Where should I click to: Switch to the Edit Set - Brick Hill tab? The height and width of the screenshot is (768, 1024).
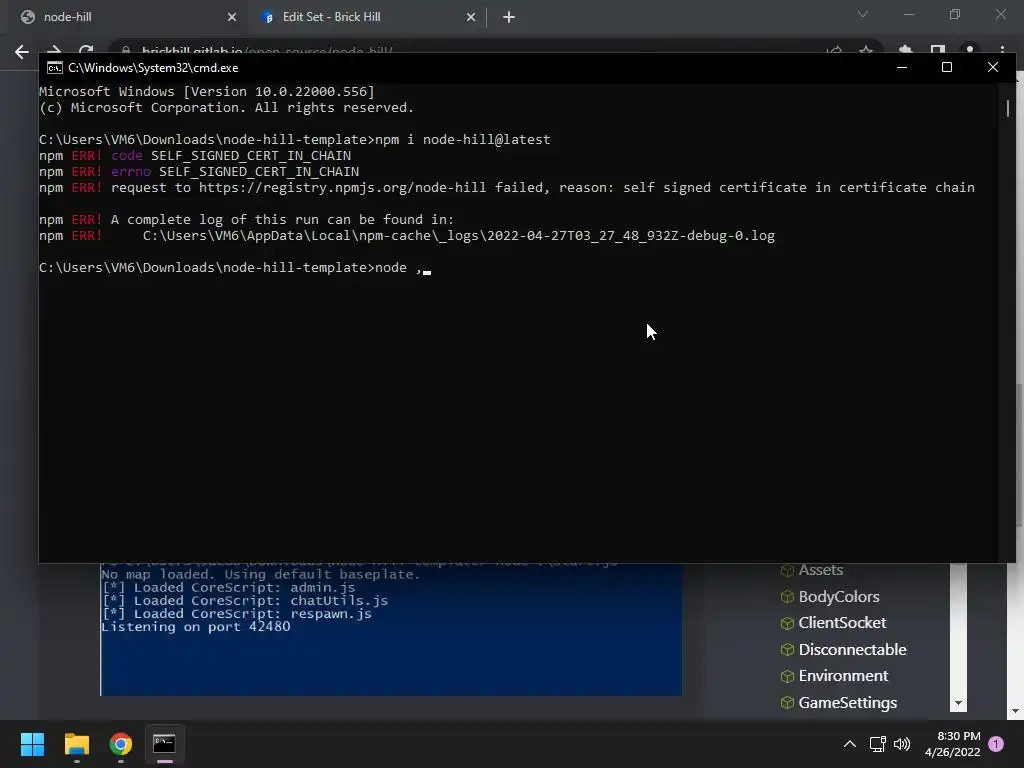click(x=367, y=17)
